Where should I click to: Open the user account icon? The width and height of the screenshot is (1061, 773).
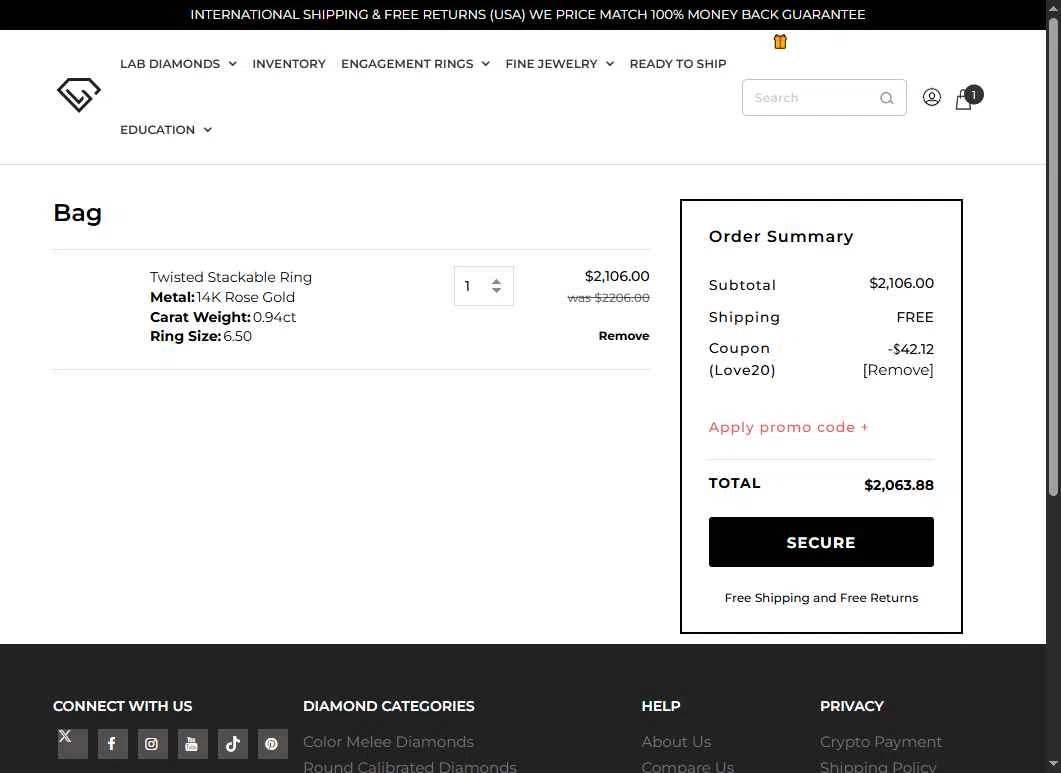click(x=932, y=97)
